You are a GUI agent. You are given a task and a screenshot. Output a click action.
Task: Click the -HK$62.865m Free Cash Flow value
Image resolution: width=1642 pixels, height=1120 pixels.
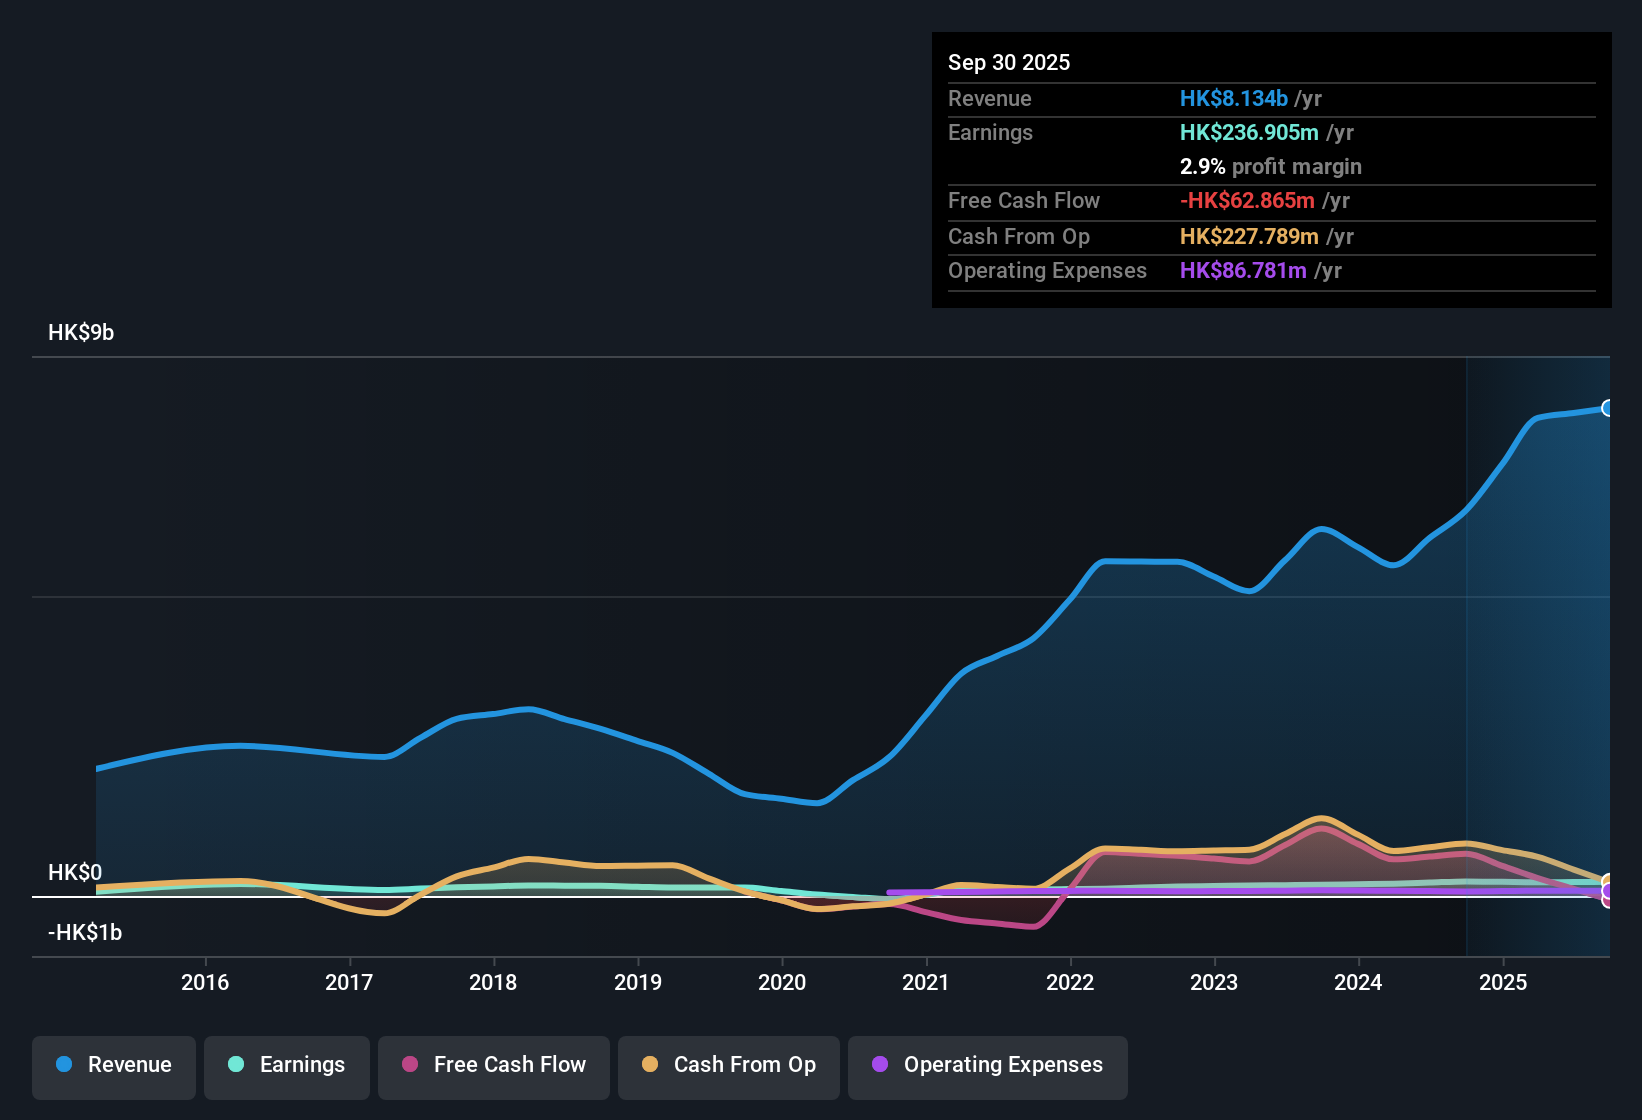[1248, 200]
